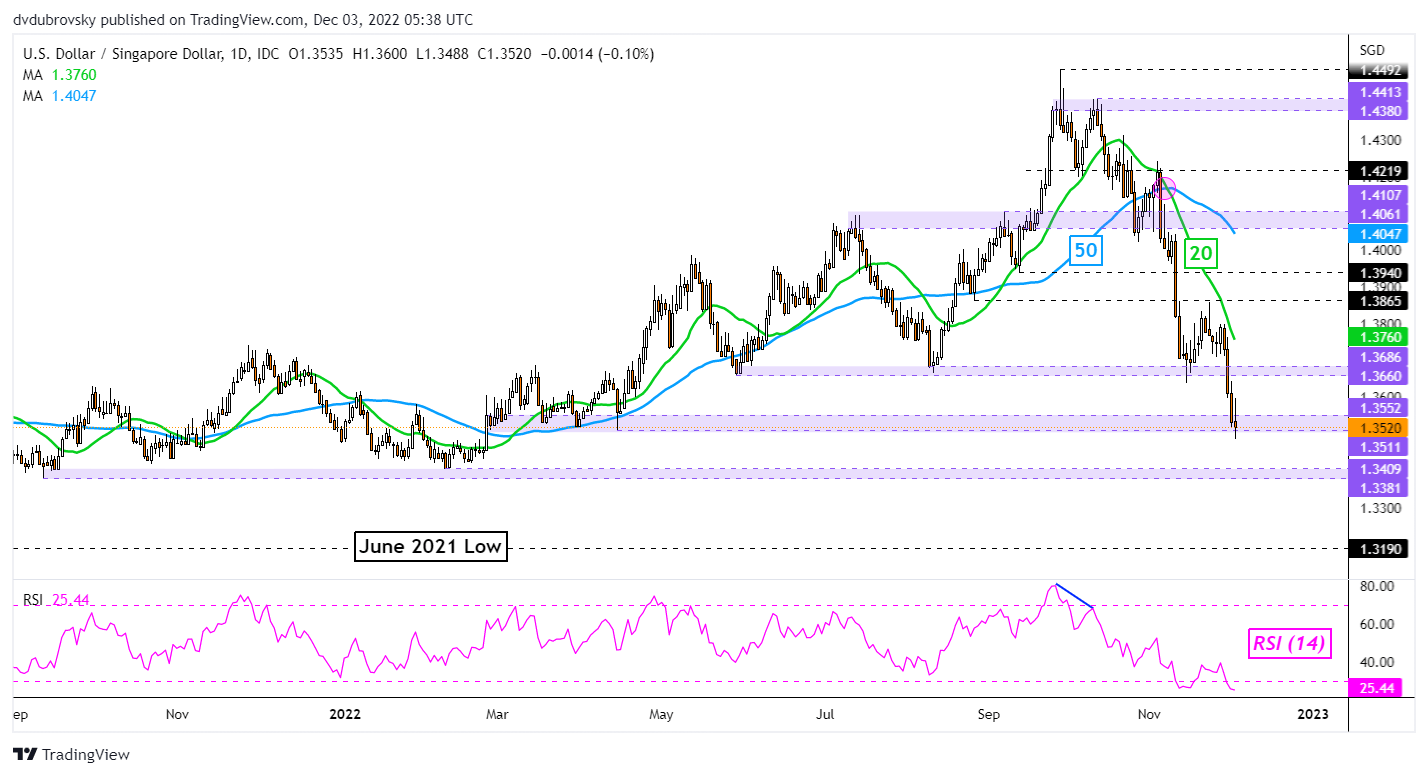This screenshot has width=1428, height=776.
Task: Click the 1.4300 price scale value
Action: point(1380,141)
